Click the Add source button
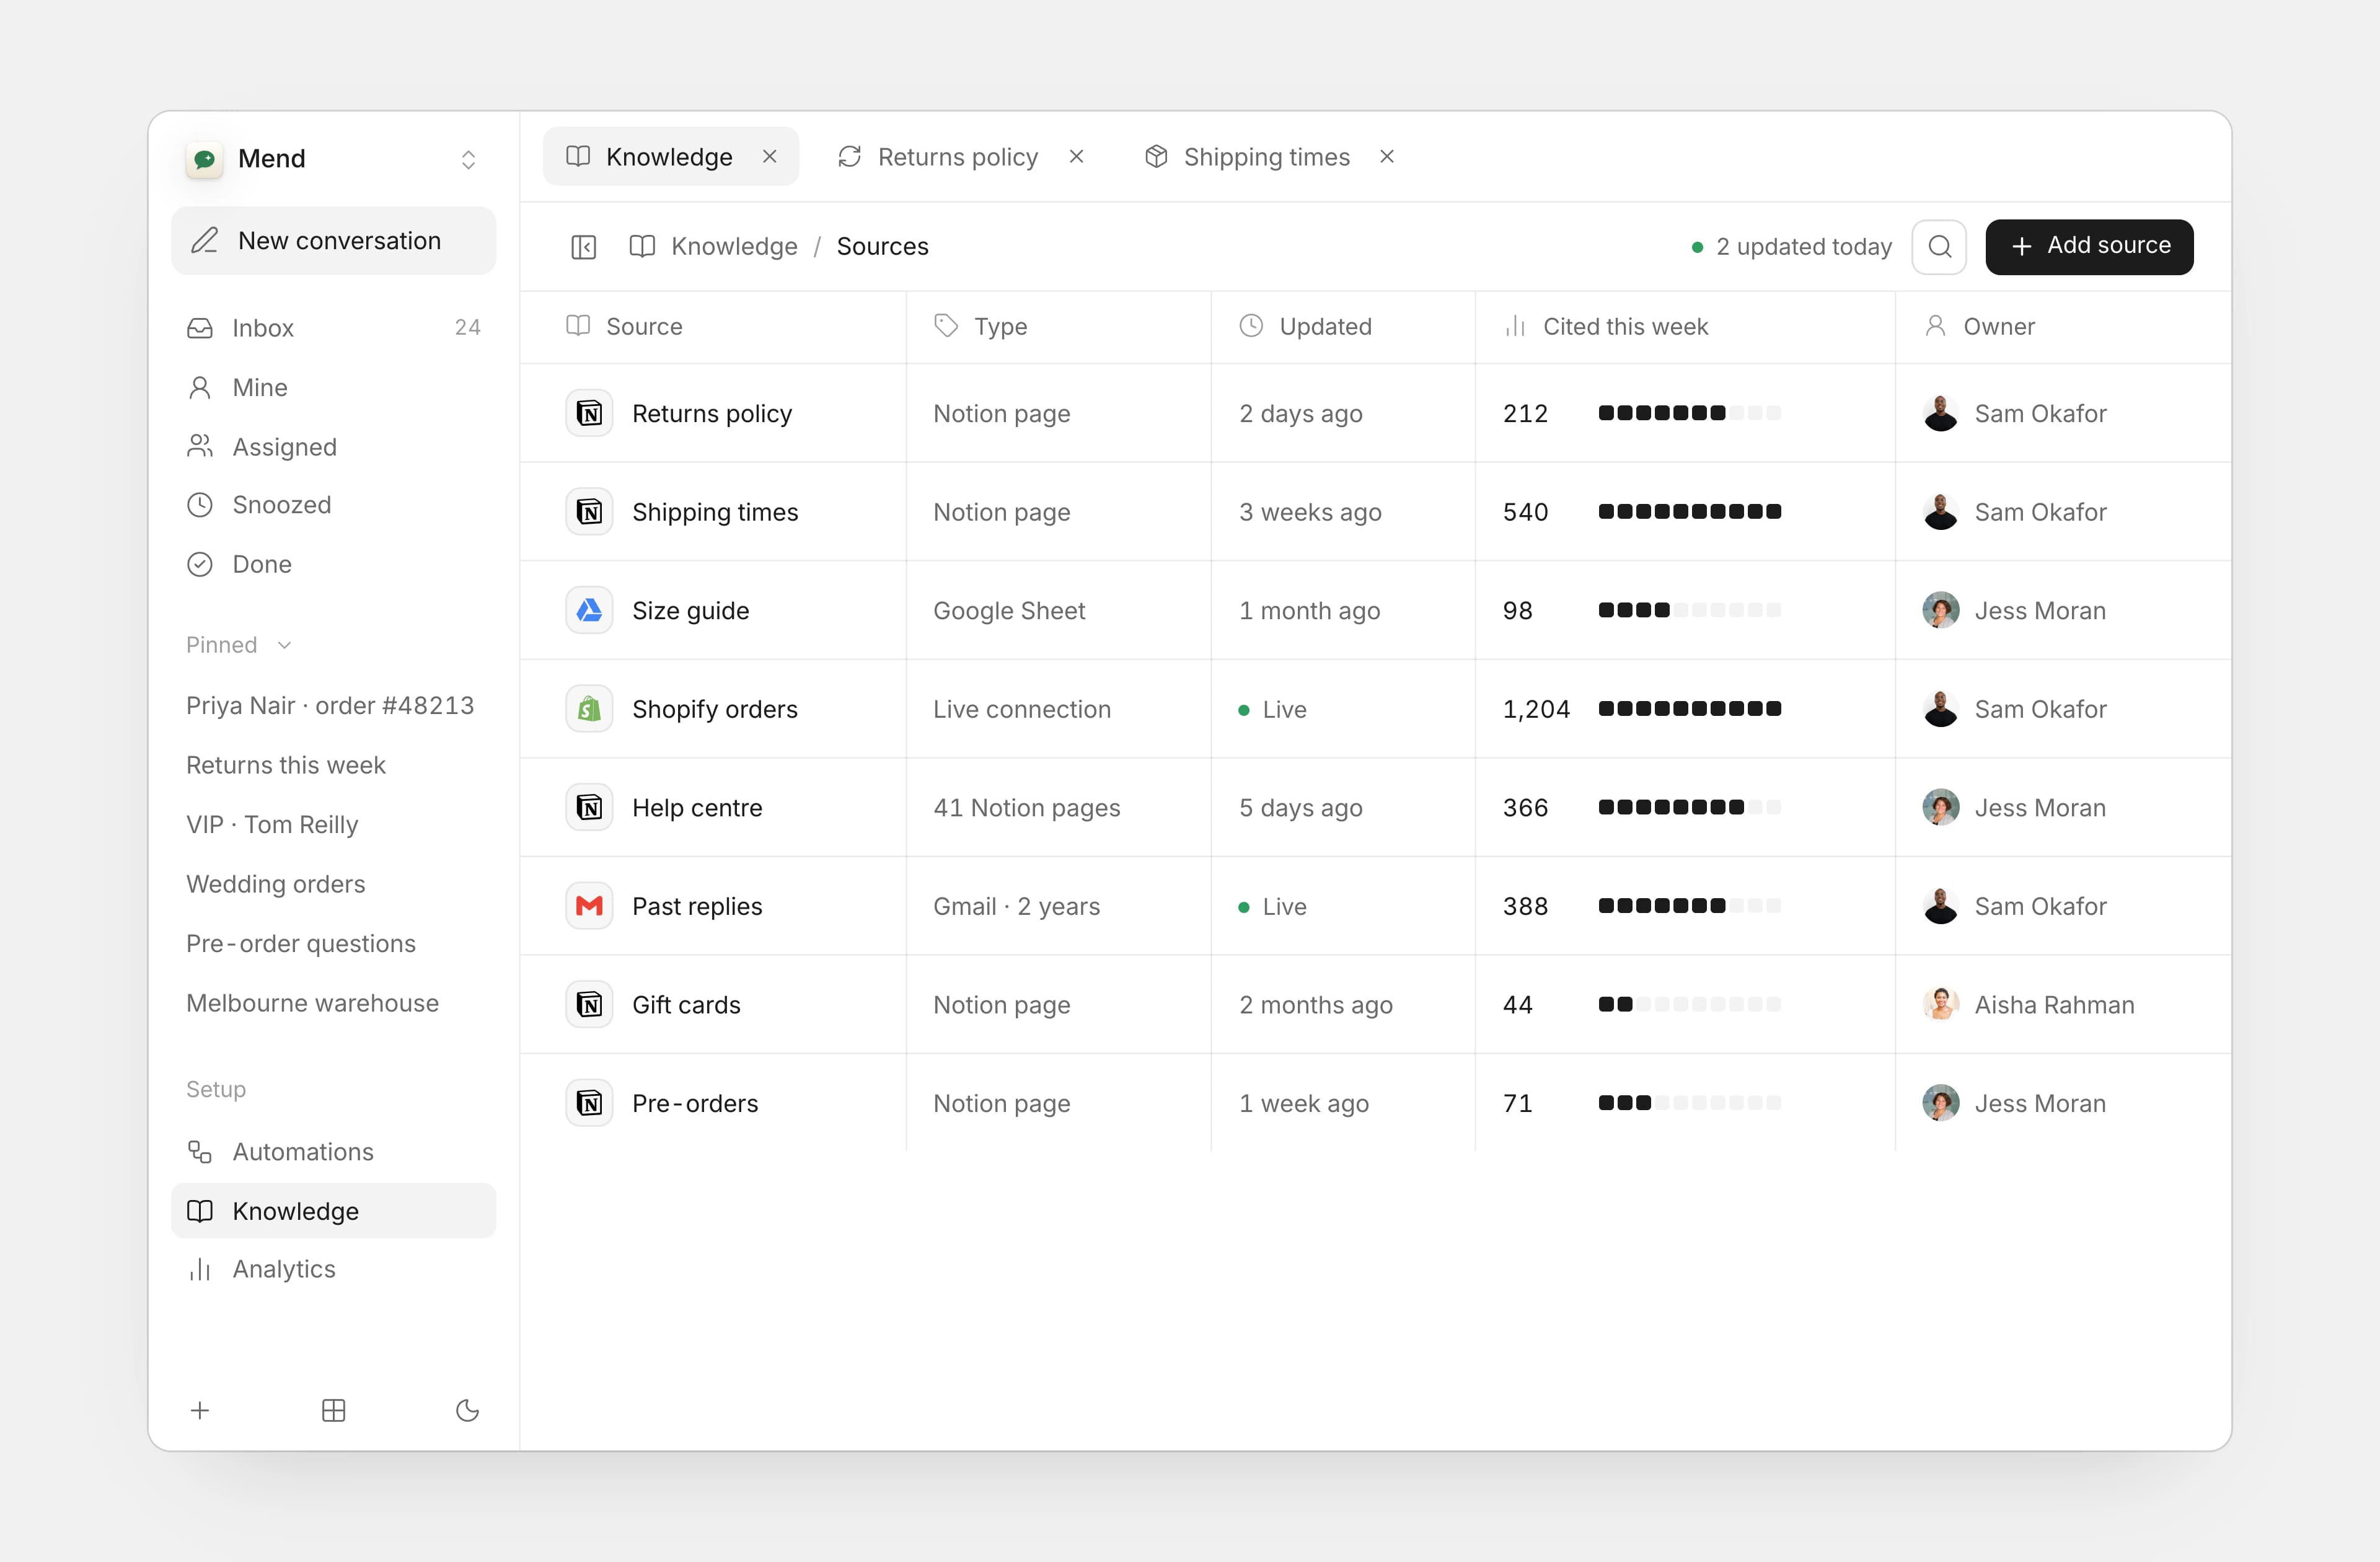The height and width of the screenshot is (1562, 2380). [2089, 246]
